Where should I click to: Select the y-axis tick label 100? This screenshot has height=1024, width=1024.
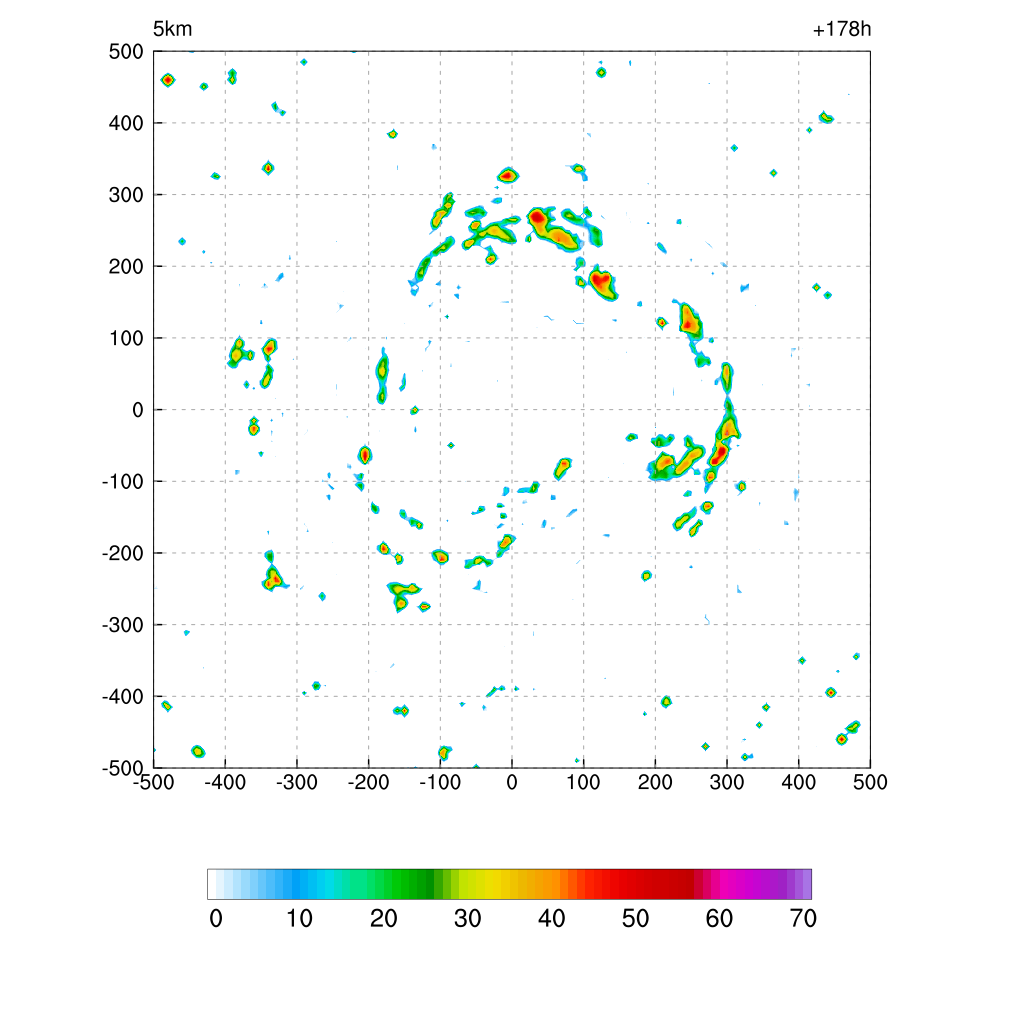[126, 338]
